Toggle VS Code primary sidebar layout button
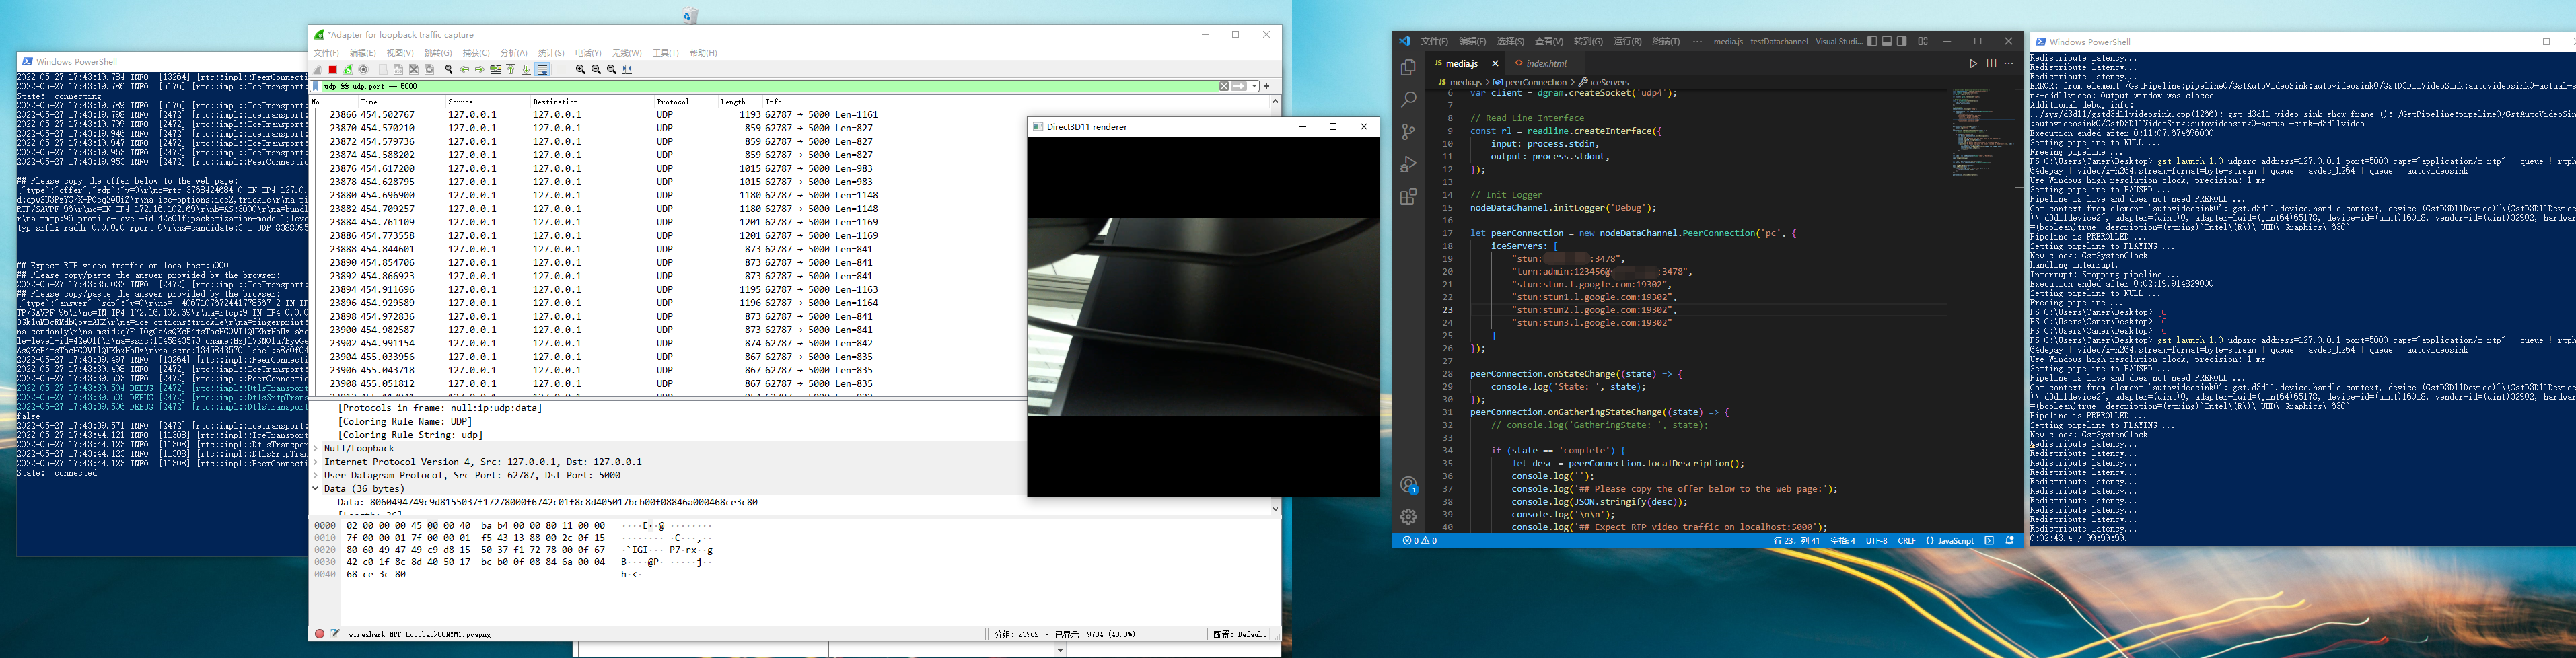 coord(1872,41)
